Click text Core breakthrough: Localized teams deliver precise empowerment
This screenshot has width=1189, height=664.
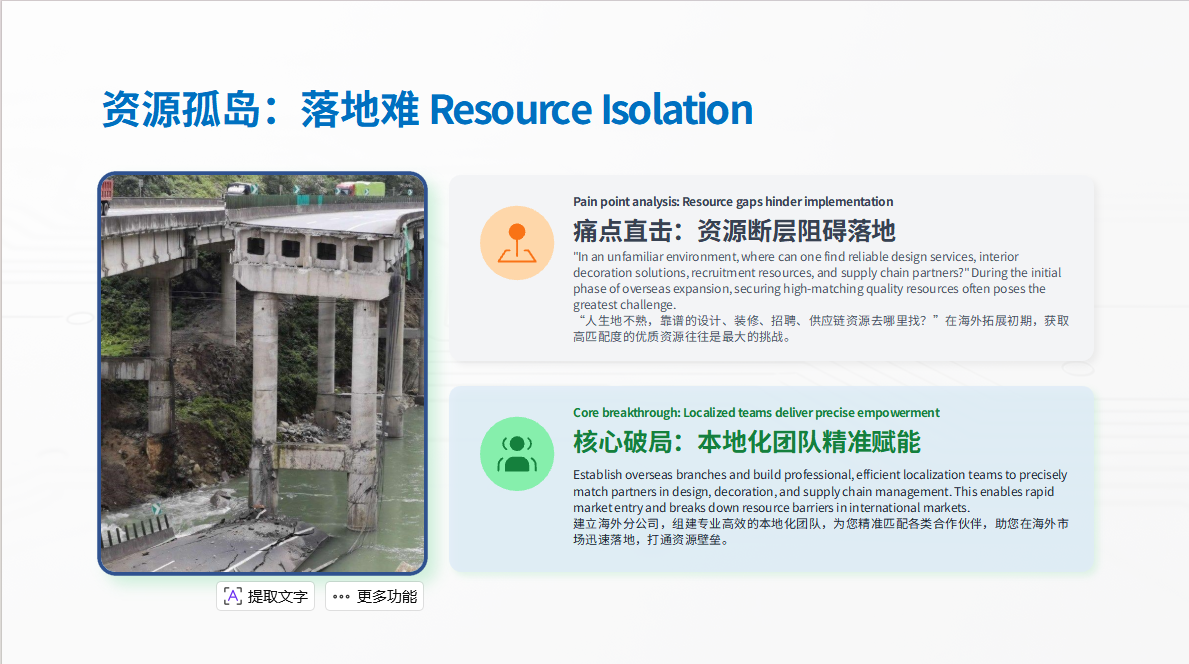(x=756, y=412)
